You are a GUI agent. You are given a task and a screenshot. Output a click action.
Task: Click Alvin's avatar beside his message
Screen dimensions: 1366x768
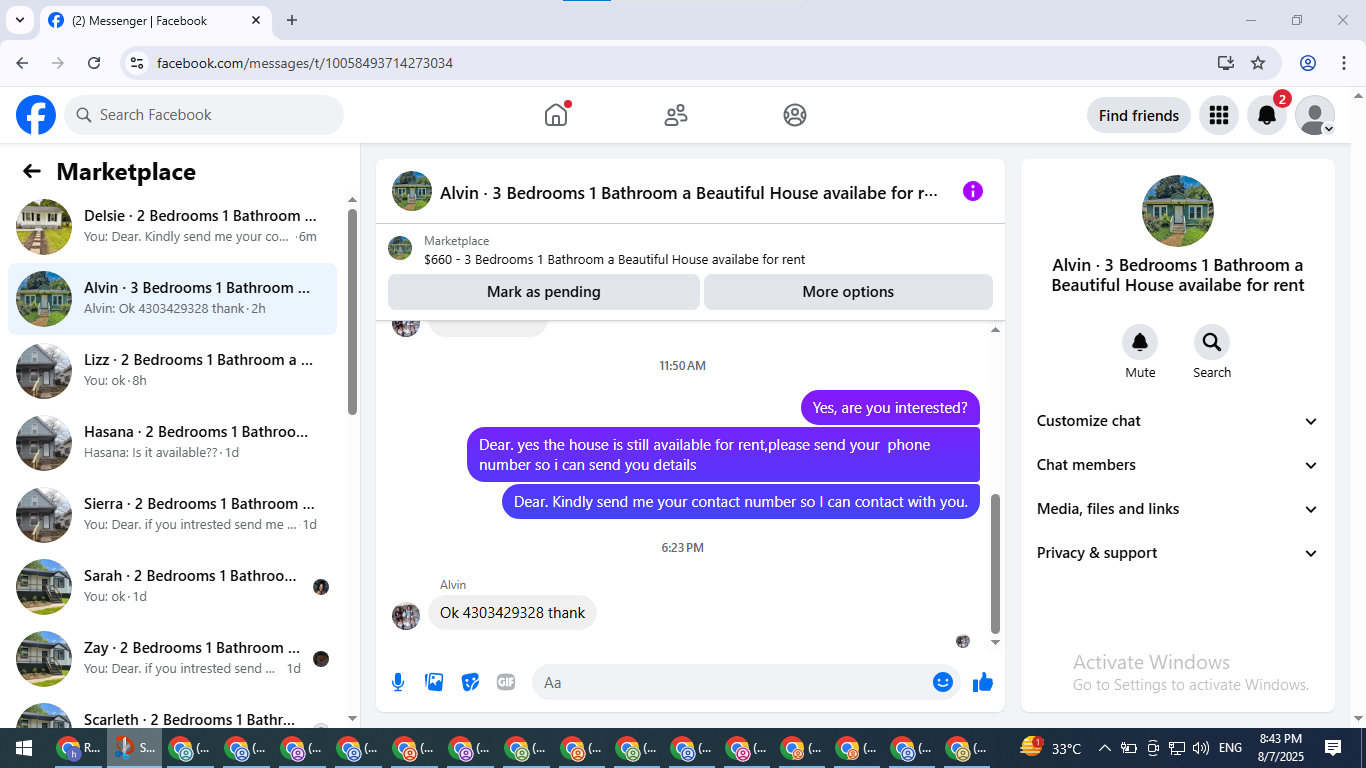click(405, 616)
